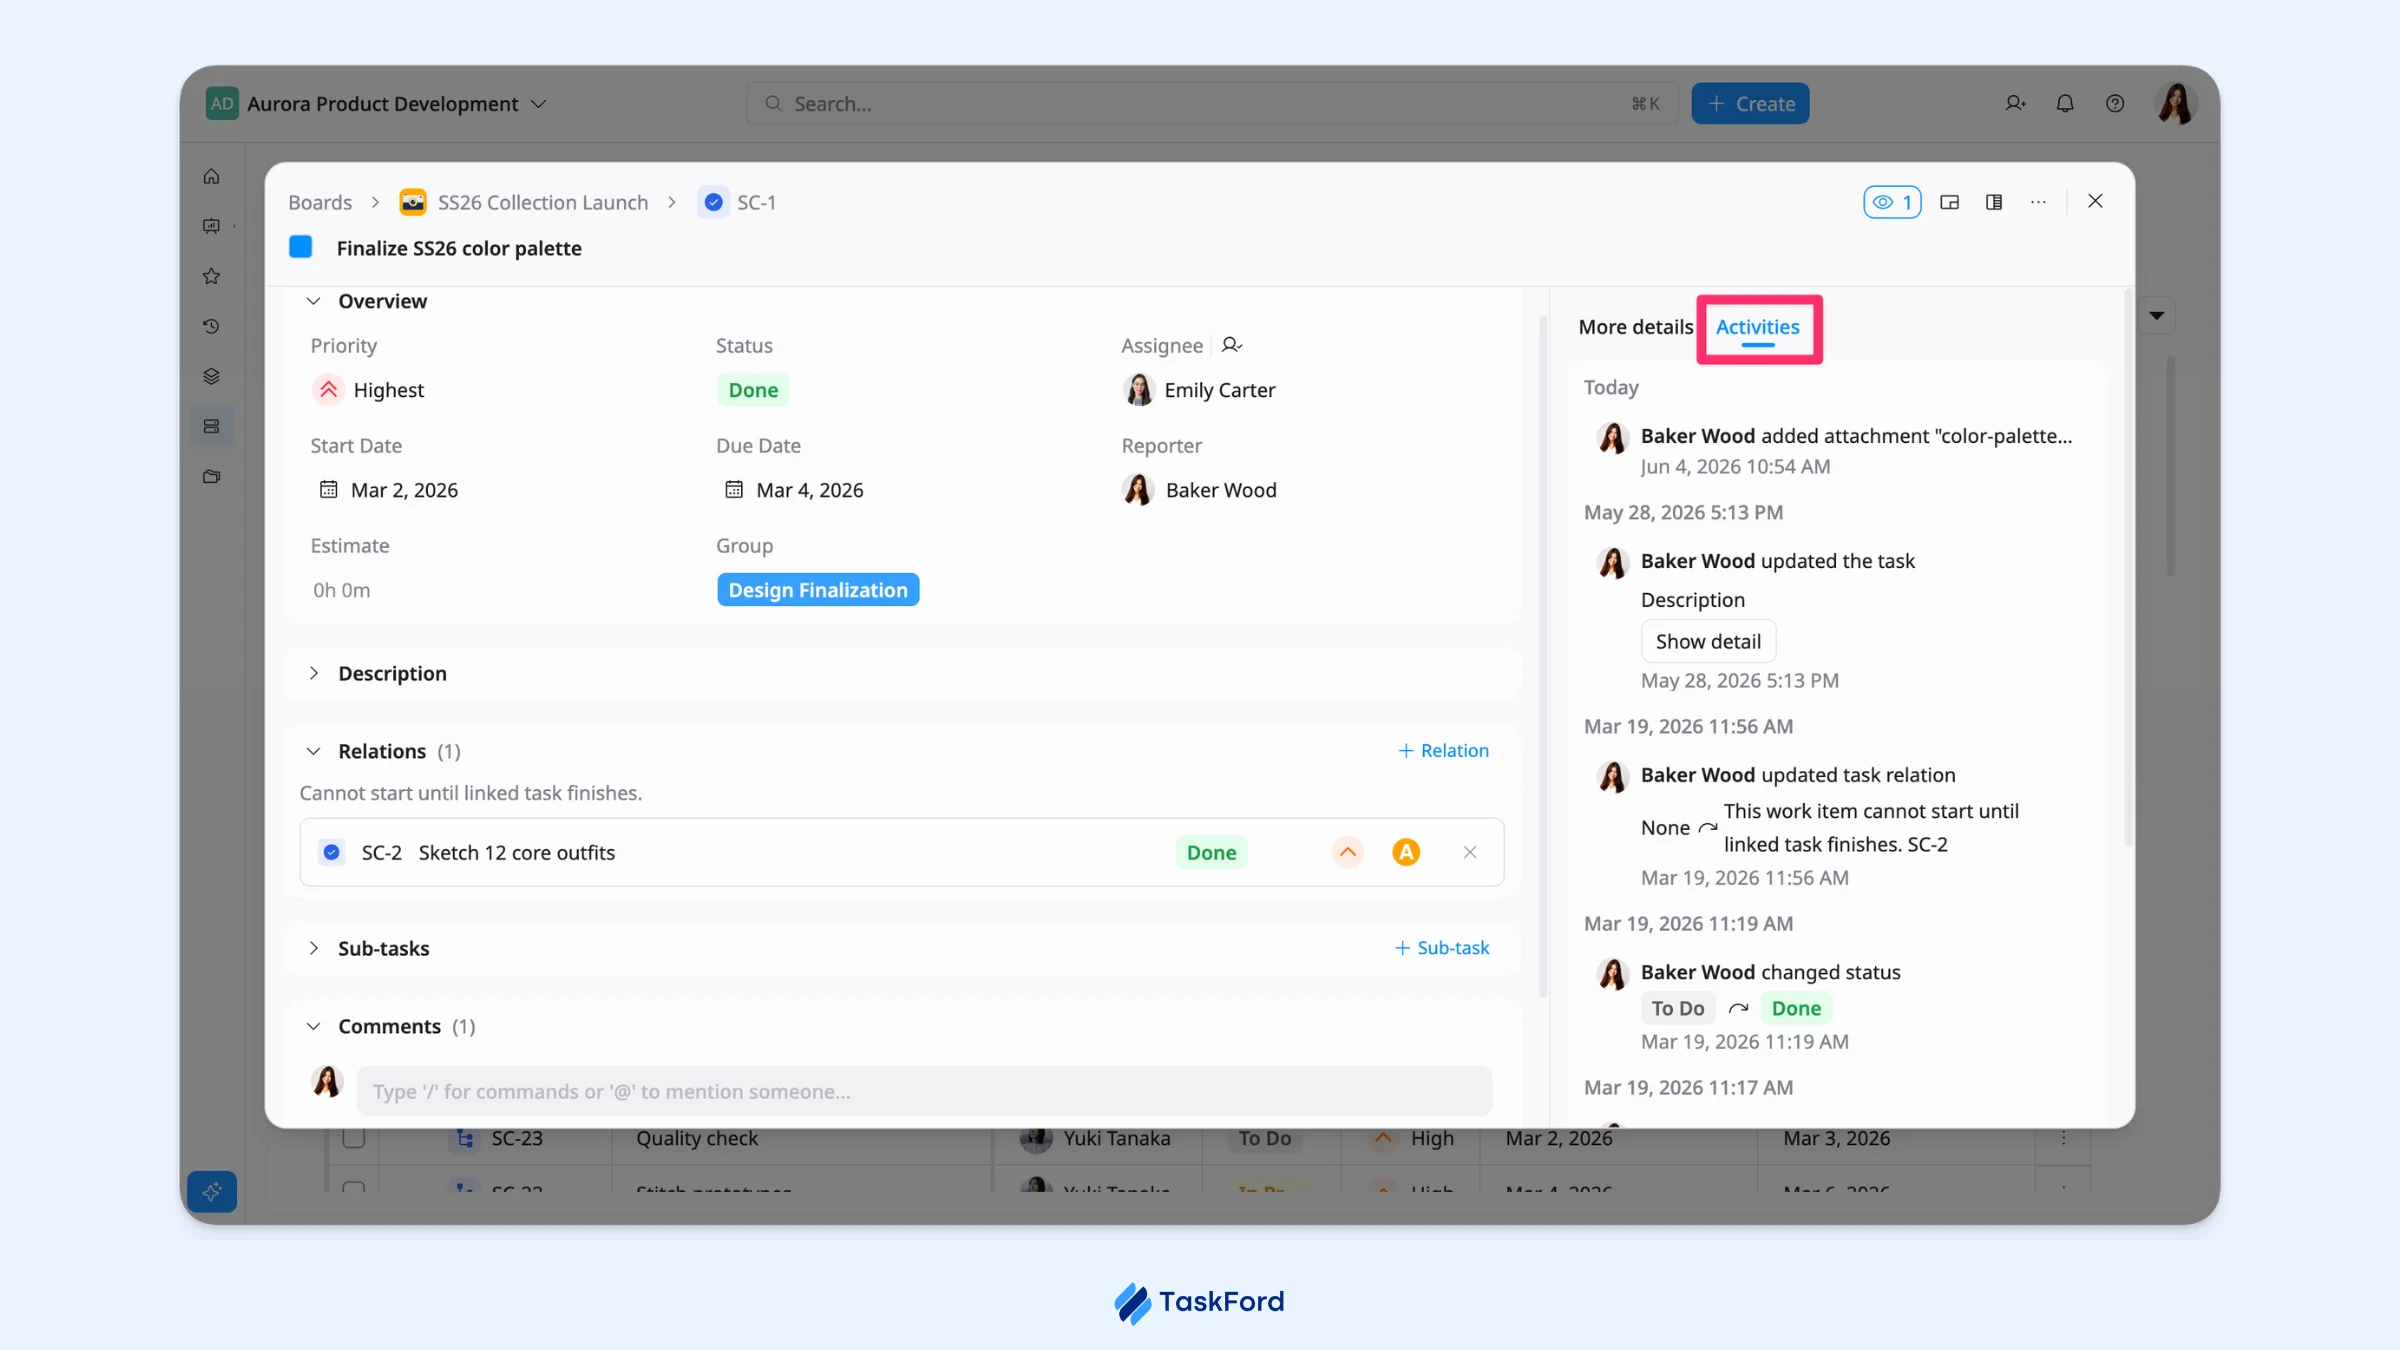Click the Start Date calendar icon
This screenshot has height=1350, width=2400.
(328, 489)
